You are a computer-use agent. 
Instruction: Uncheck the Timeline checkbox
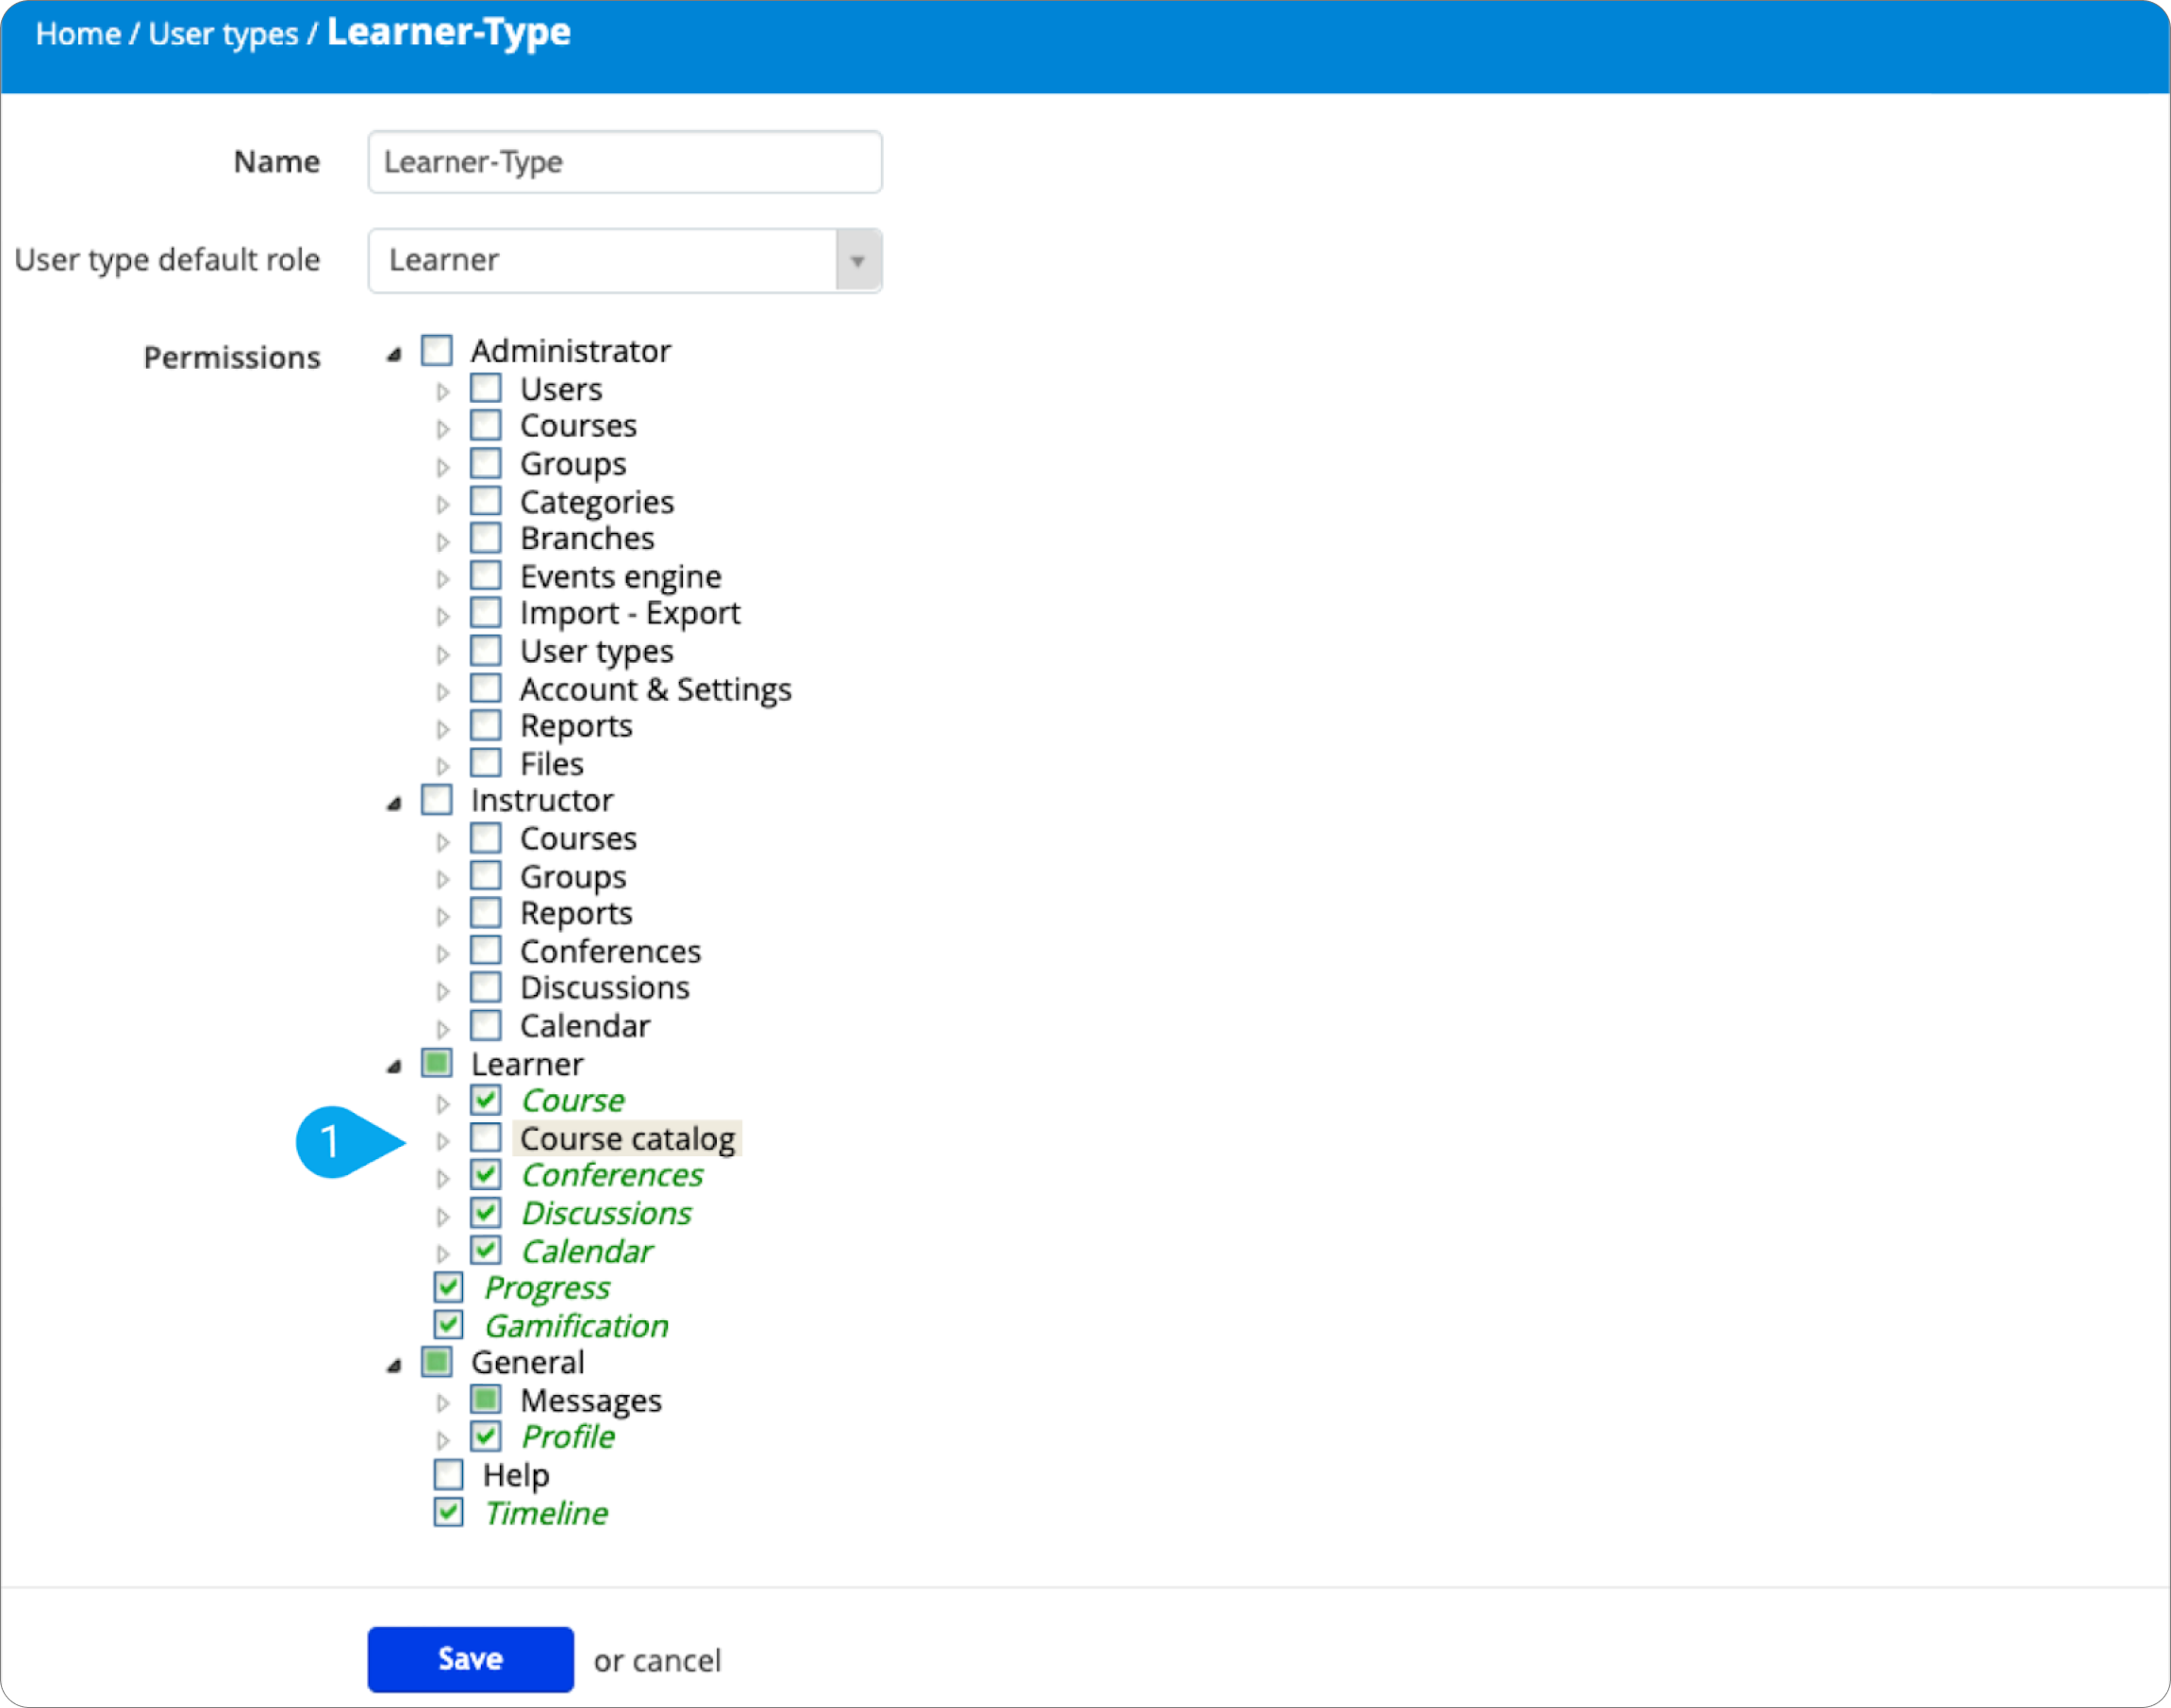tap(448, 1512)
